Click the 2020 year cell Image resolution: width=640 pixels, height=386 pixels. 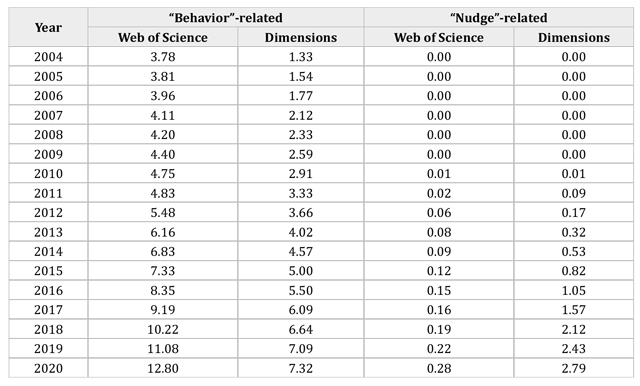coord(48,368)
